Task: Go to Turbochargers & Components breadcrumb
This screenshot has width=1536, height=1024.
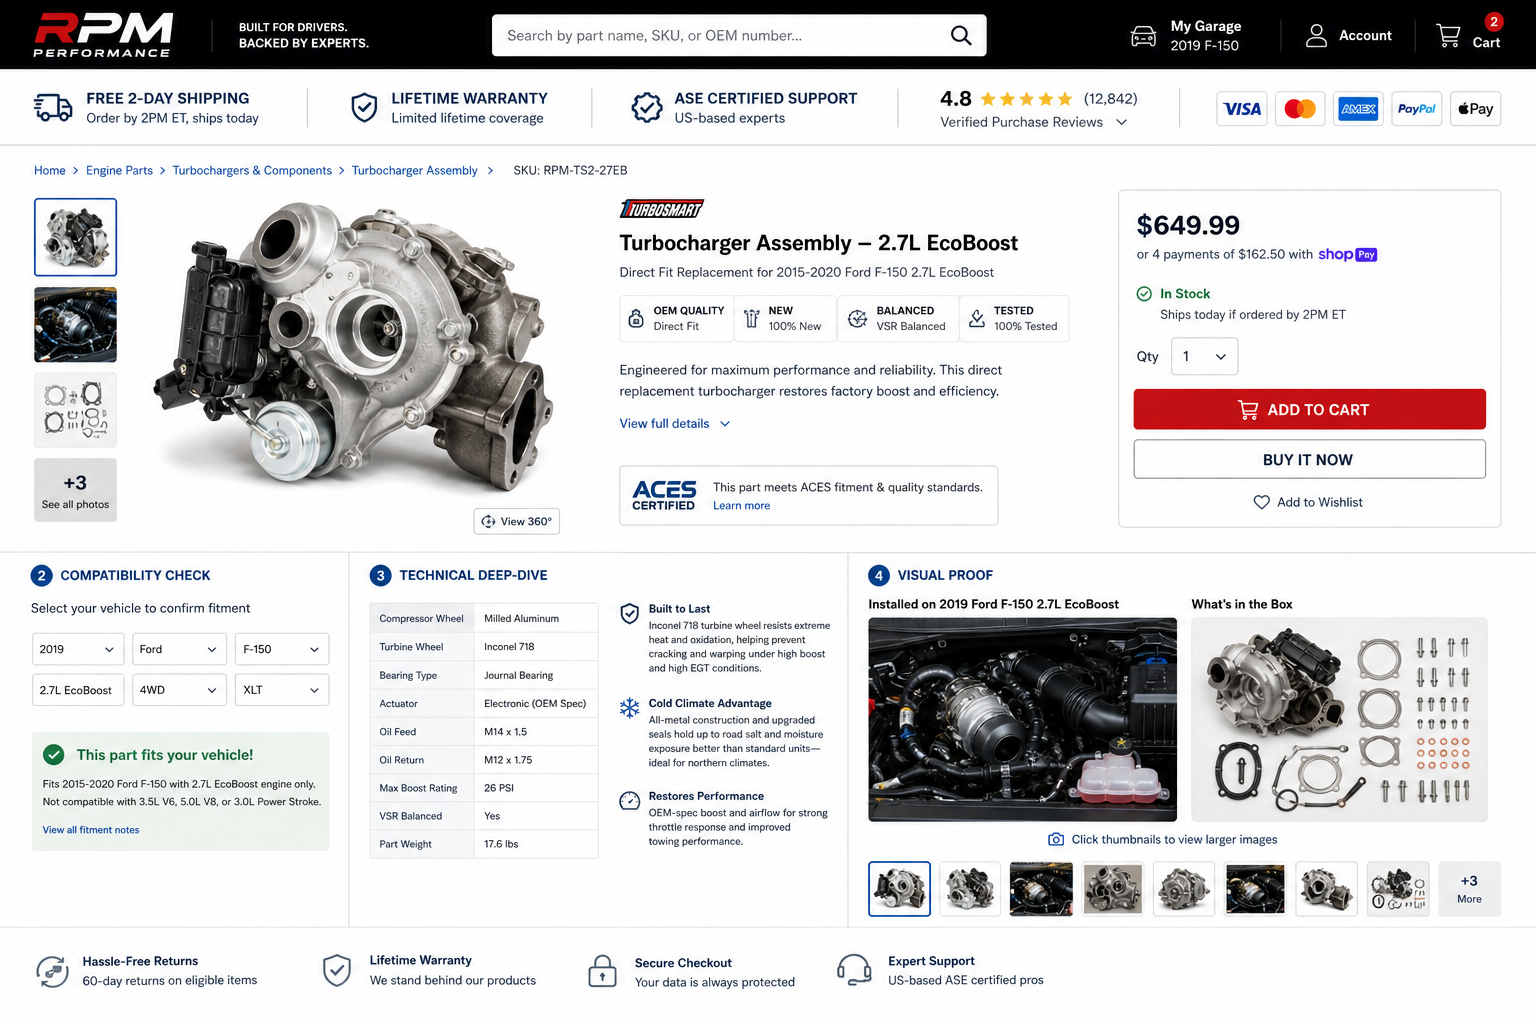Action: click(x=252, y=171)
